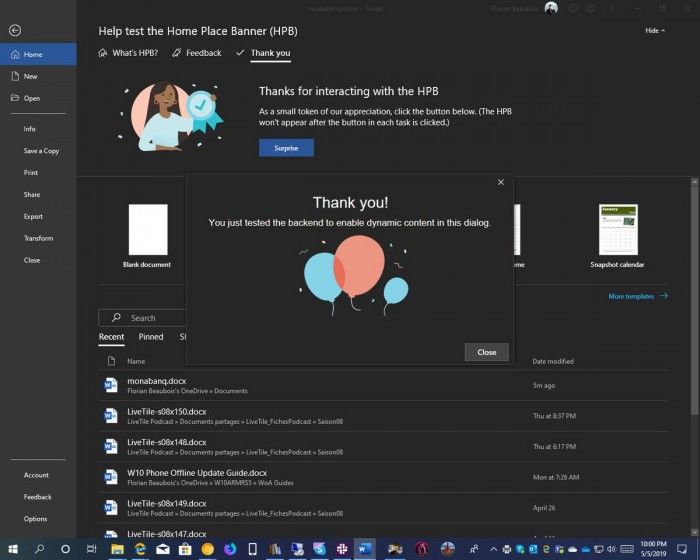The image size is (700, 560).
Task: Click the Word icon beside LiveTile-s08x150.docx
Action: coord(111,416)
